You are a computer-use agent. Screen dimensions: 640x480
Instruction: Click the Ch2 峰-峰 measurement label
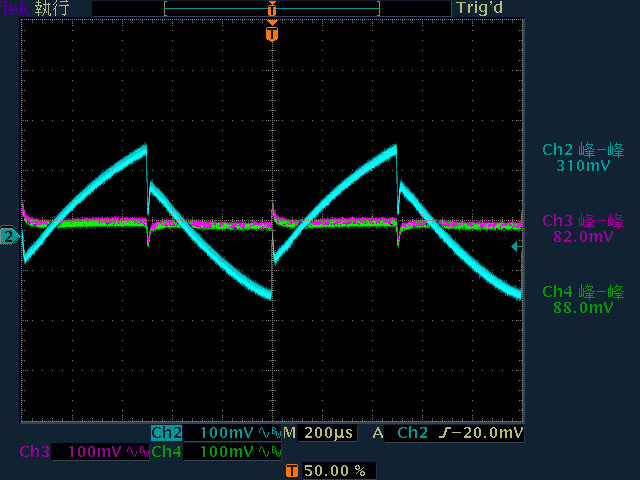tap(583, 150)
